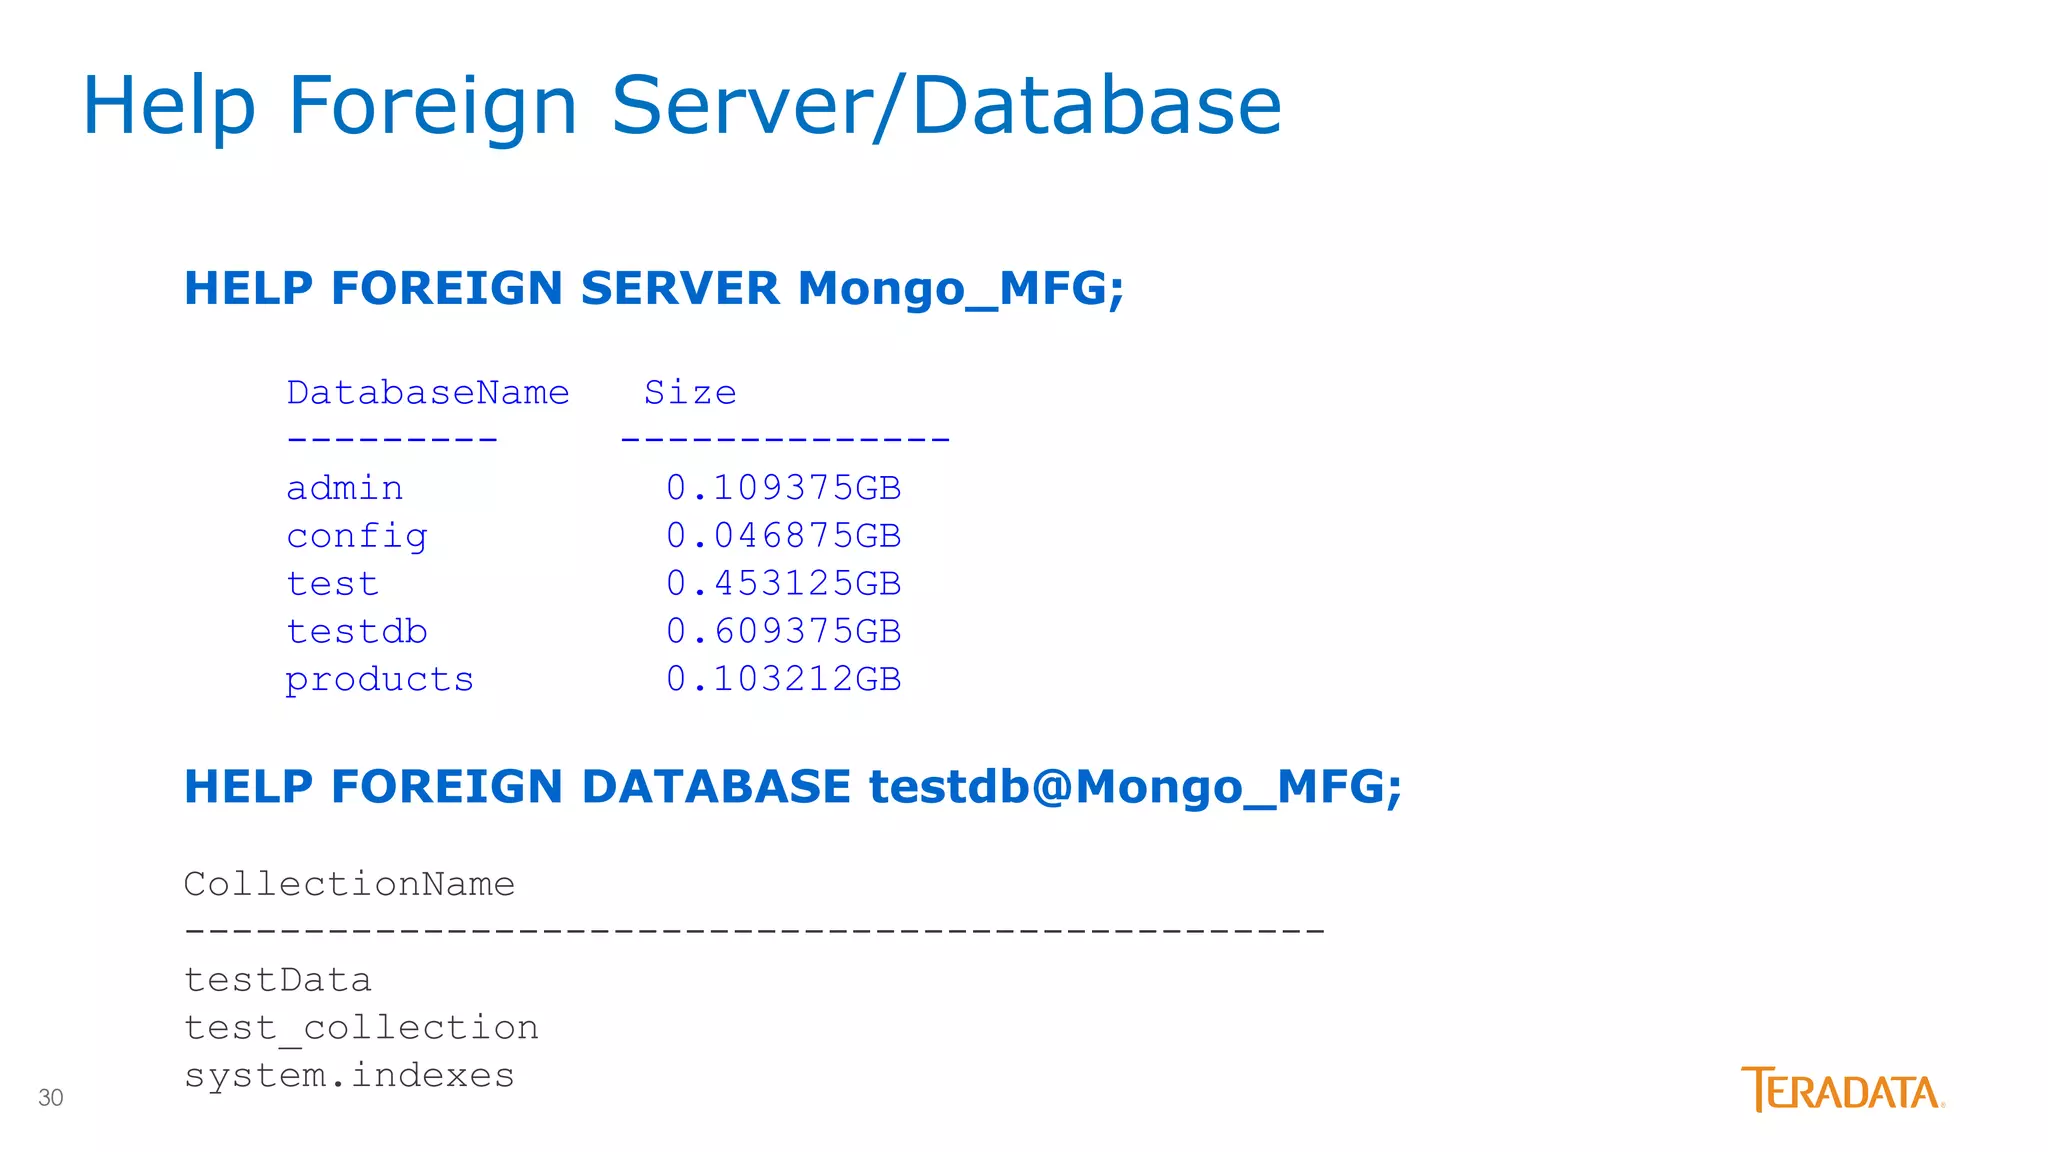Click the size value 0.609375GB
This screenshot has width=2048, height=1152.
coord(784,631)
